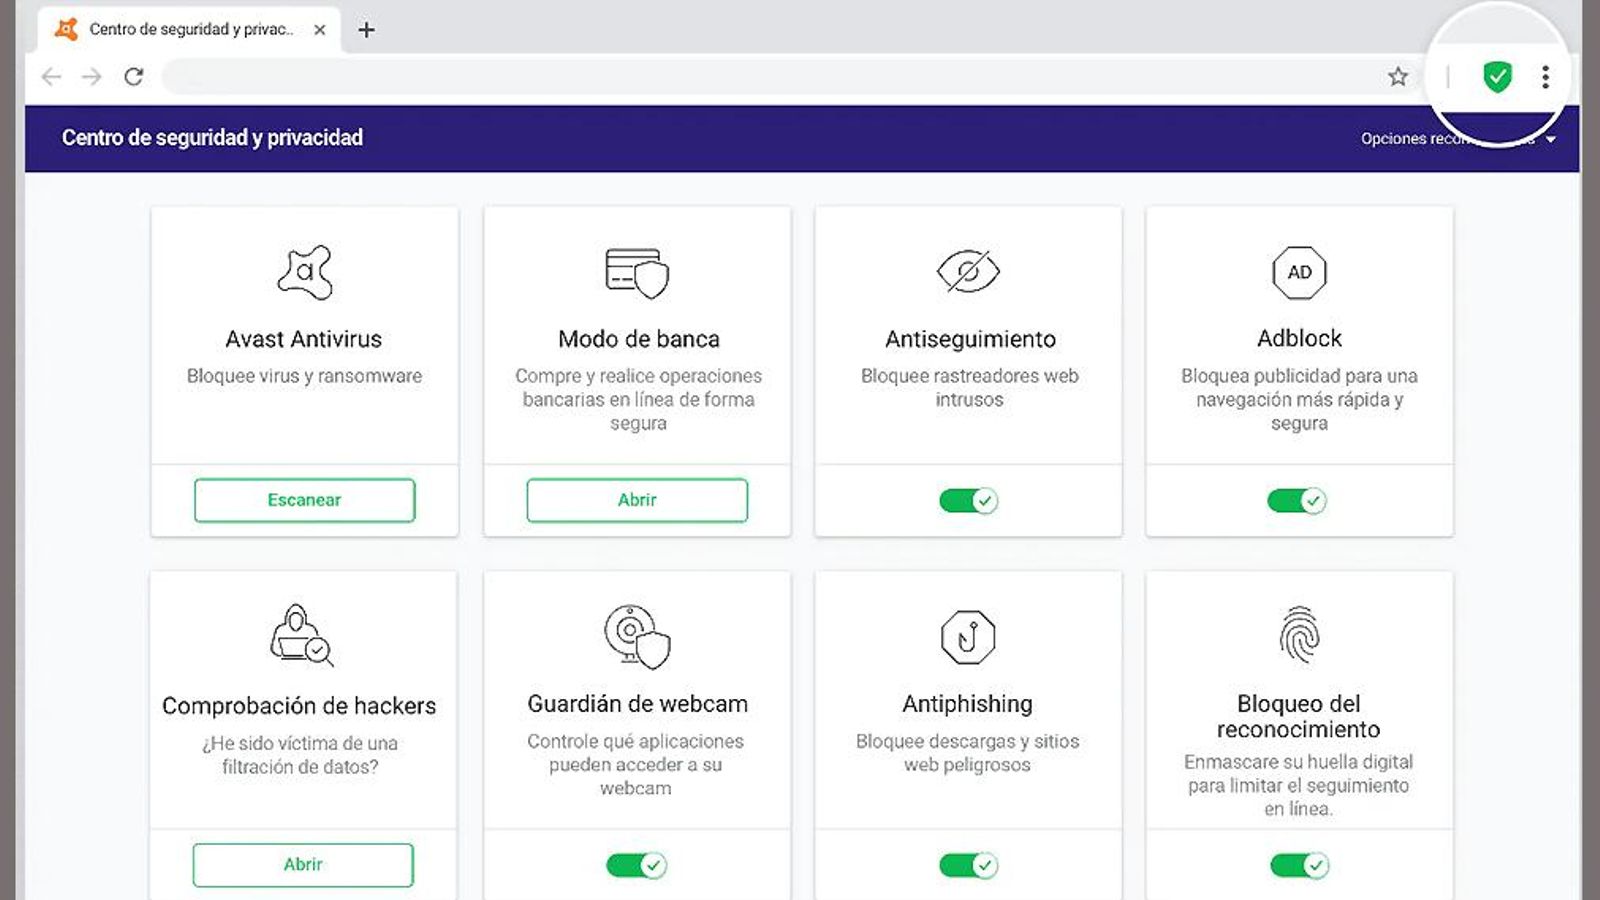Open Modo de banca with Abrir button
This screenshot has width=1600, height=900.
636,500
